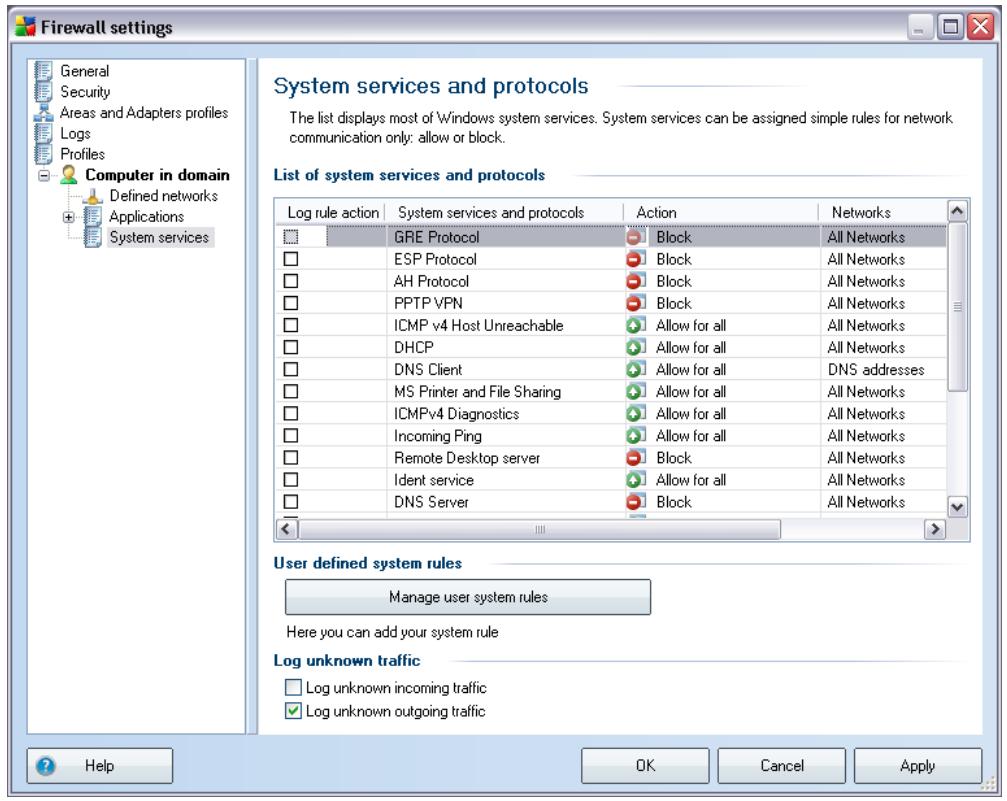
Task: Select the Remote Desktop server row name
Action: [x=467, y=458]
